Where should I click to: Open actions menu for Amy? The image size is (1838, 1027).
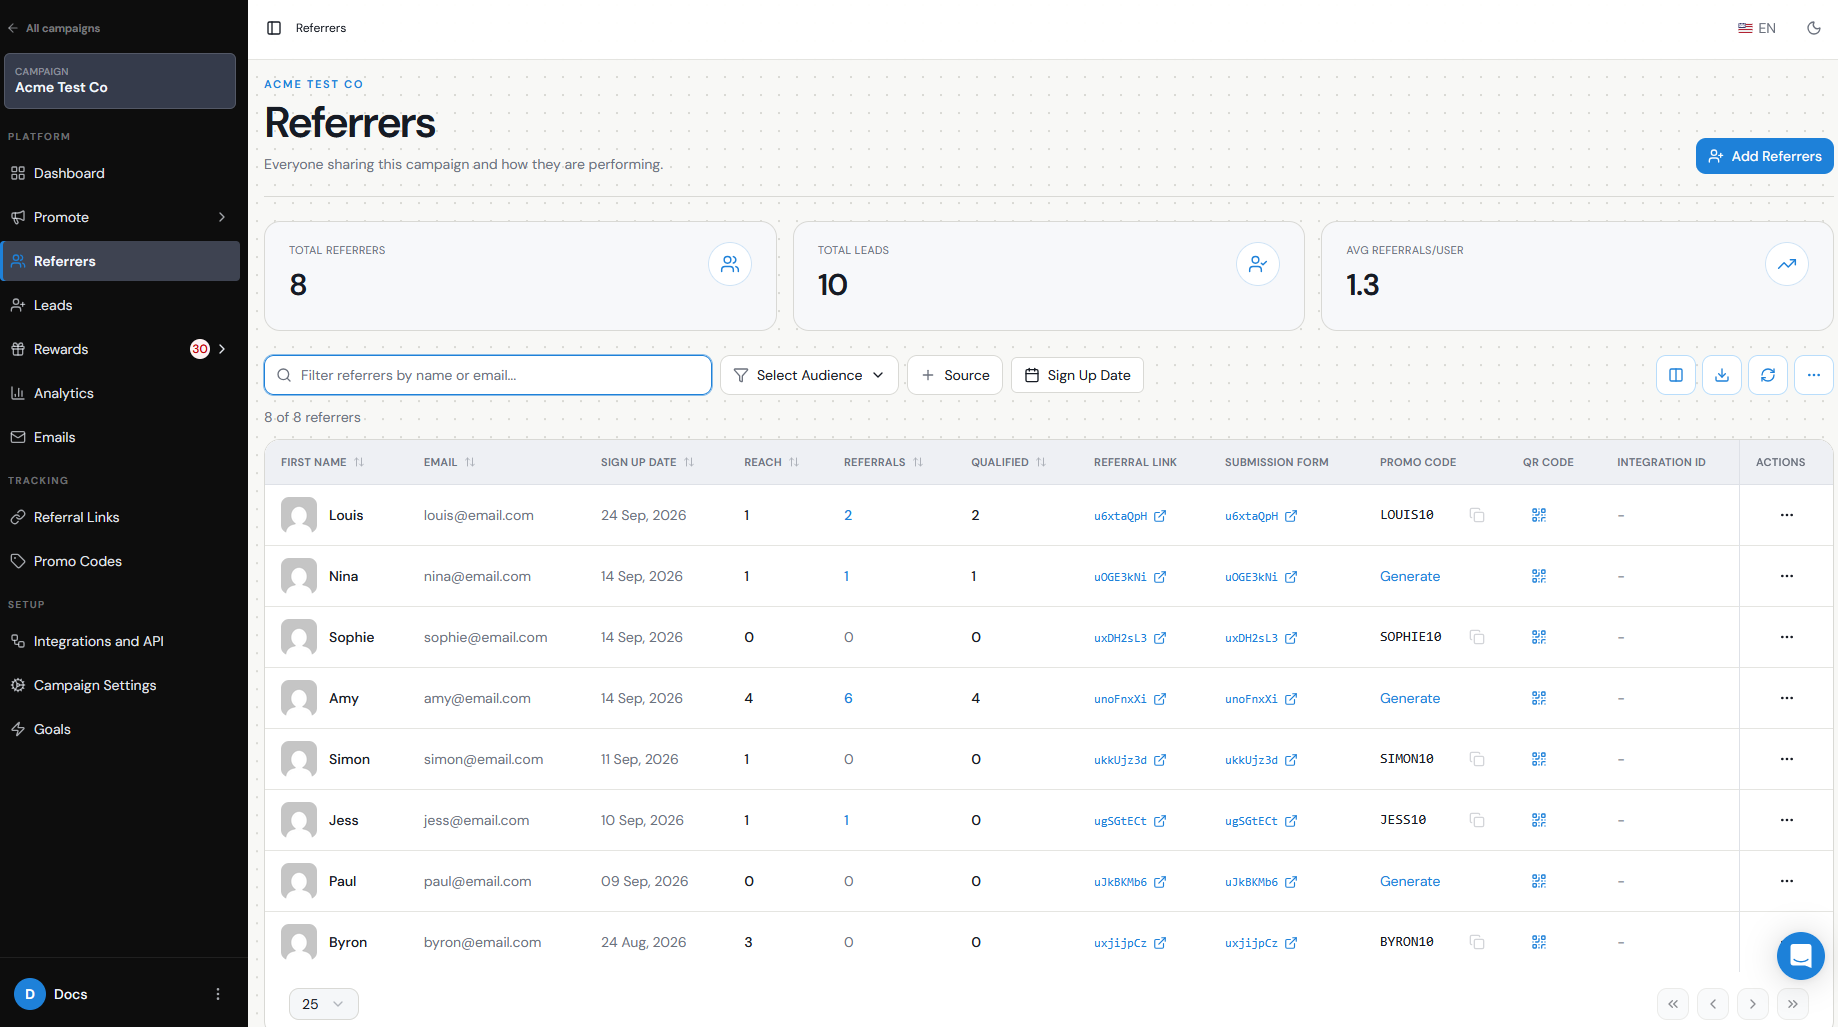(x=1787, y=698)
